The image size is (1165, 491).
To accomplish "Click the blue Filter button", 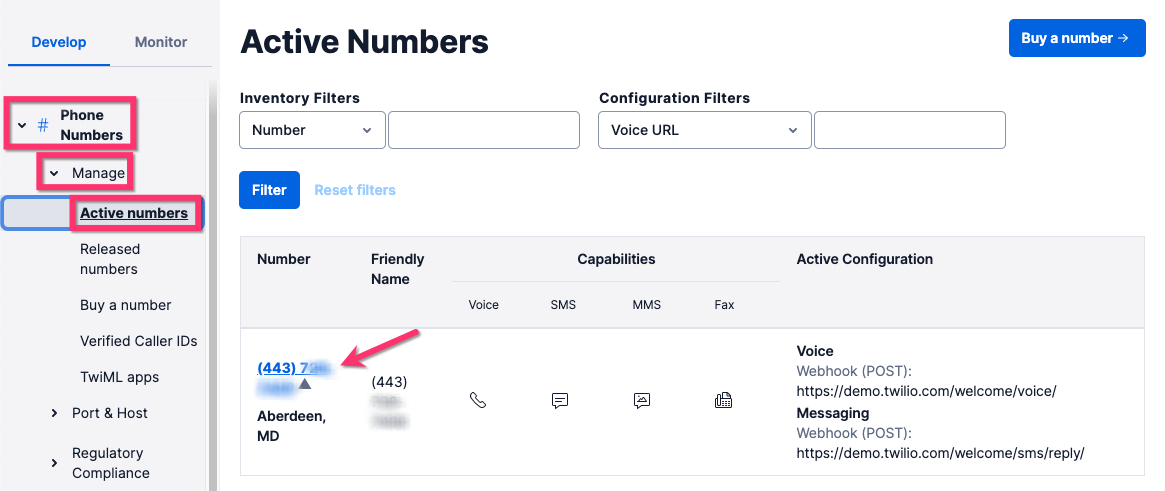I will 269,190.
